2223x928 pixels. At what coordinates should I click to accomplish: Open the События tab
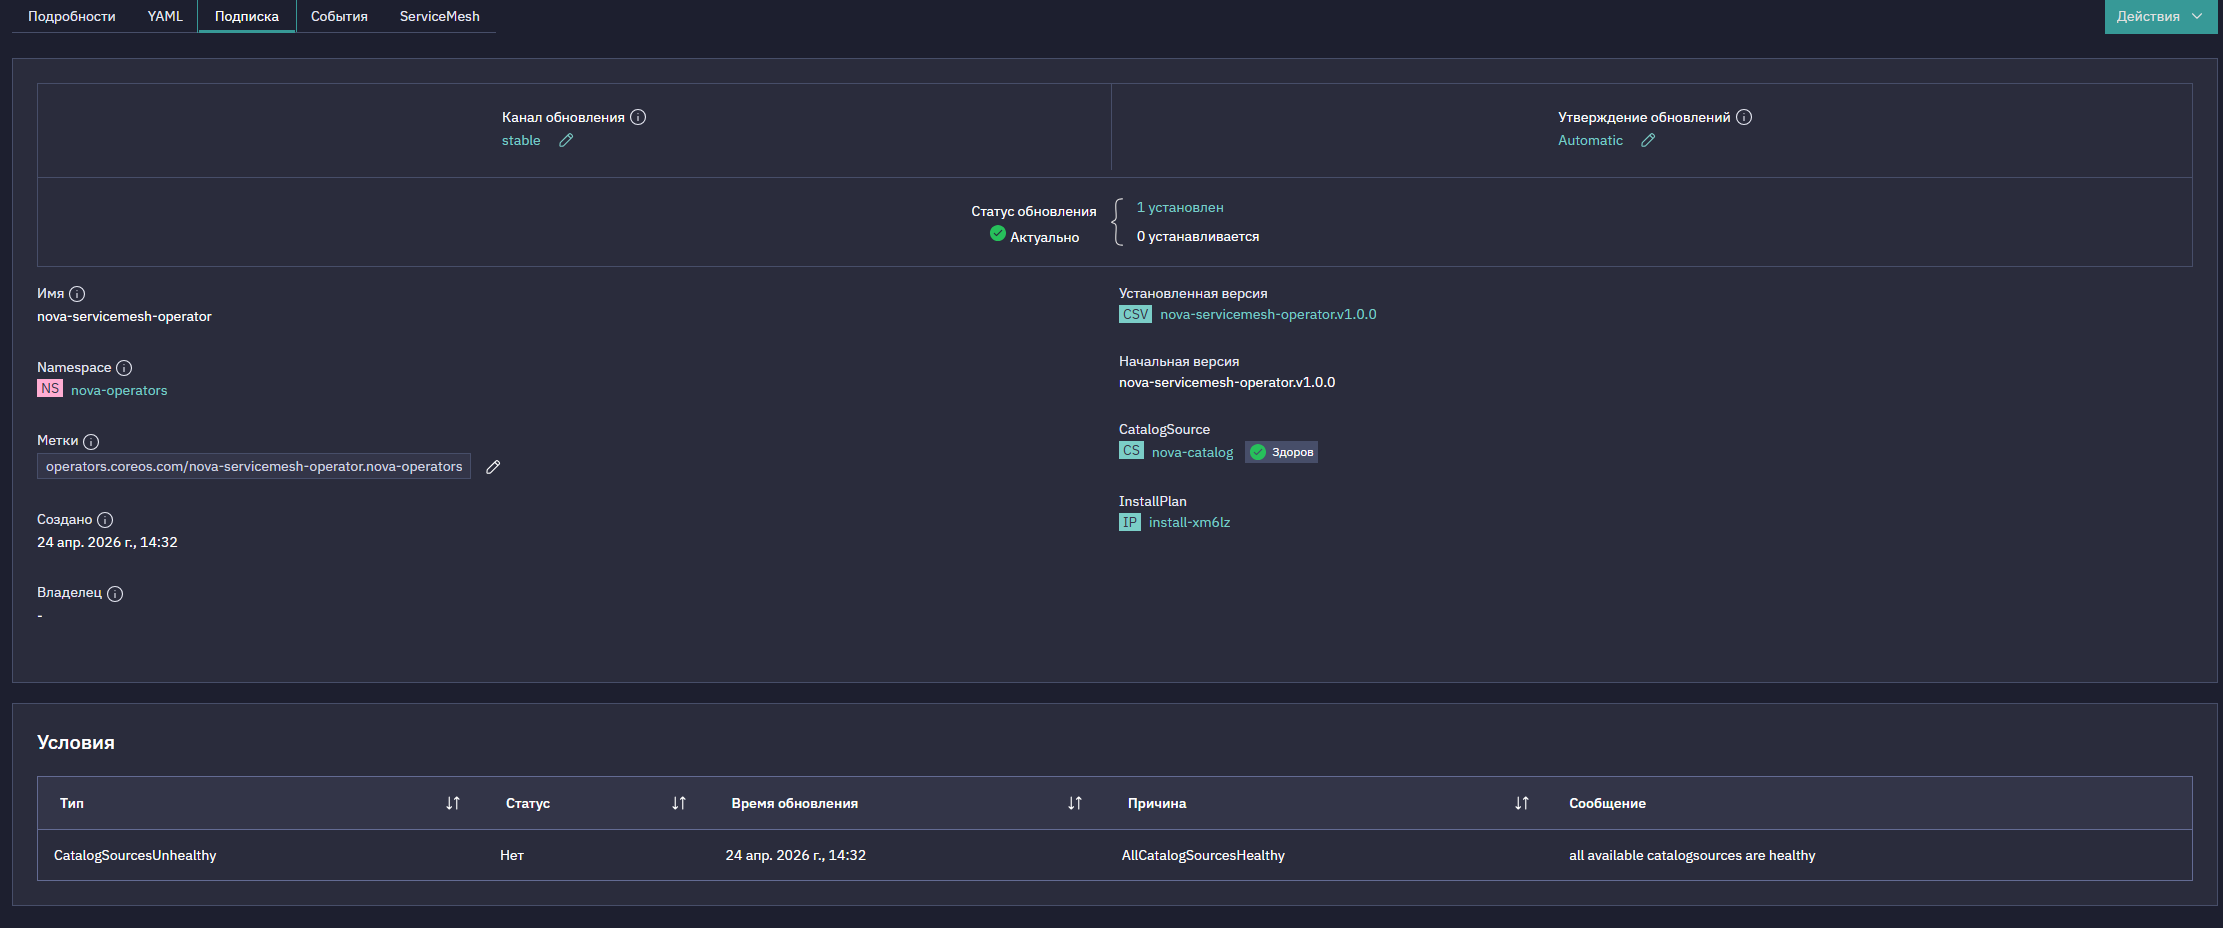coord(339,16)
